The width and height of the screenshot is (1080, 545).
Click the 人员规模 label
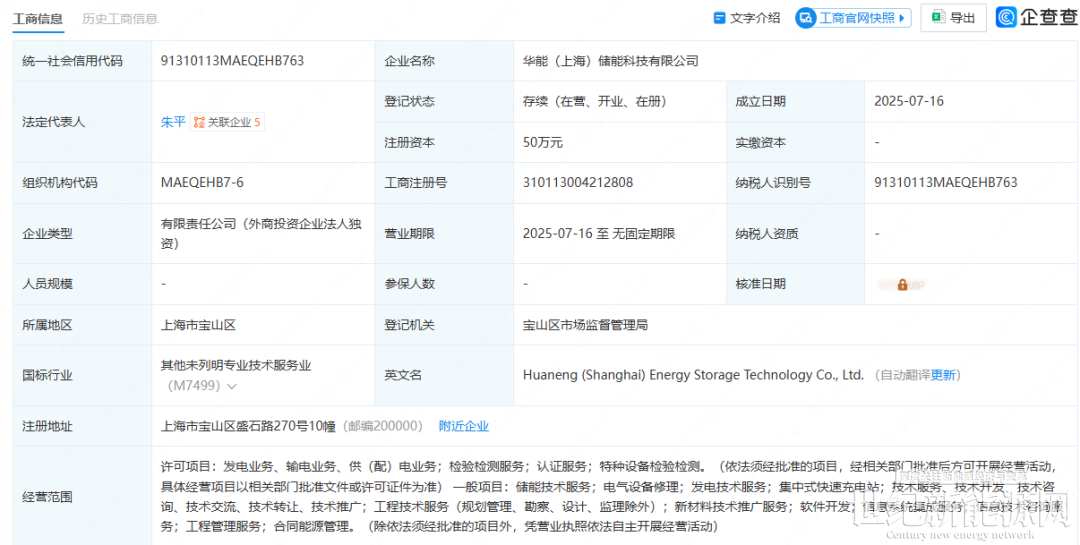tap(48, 284)
